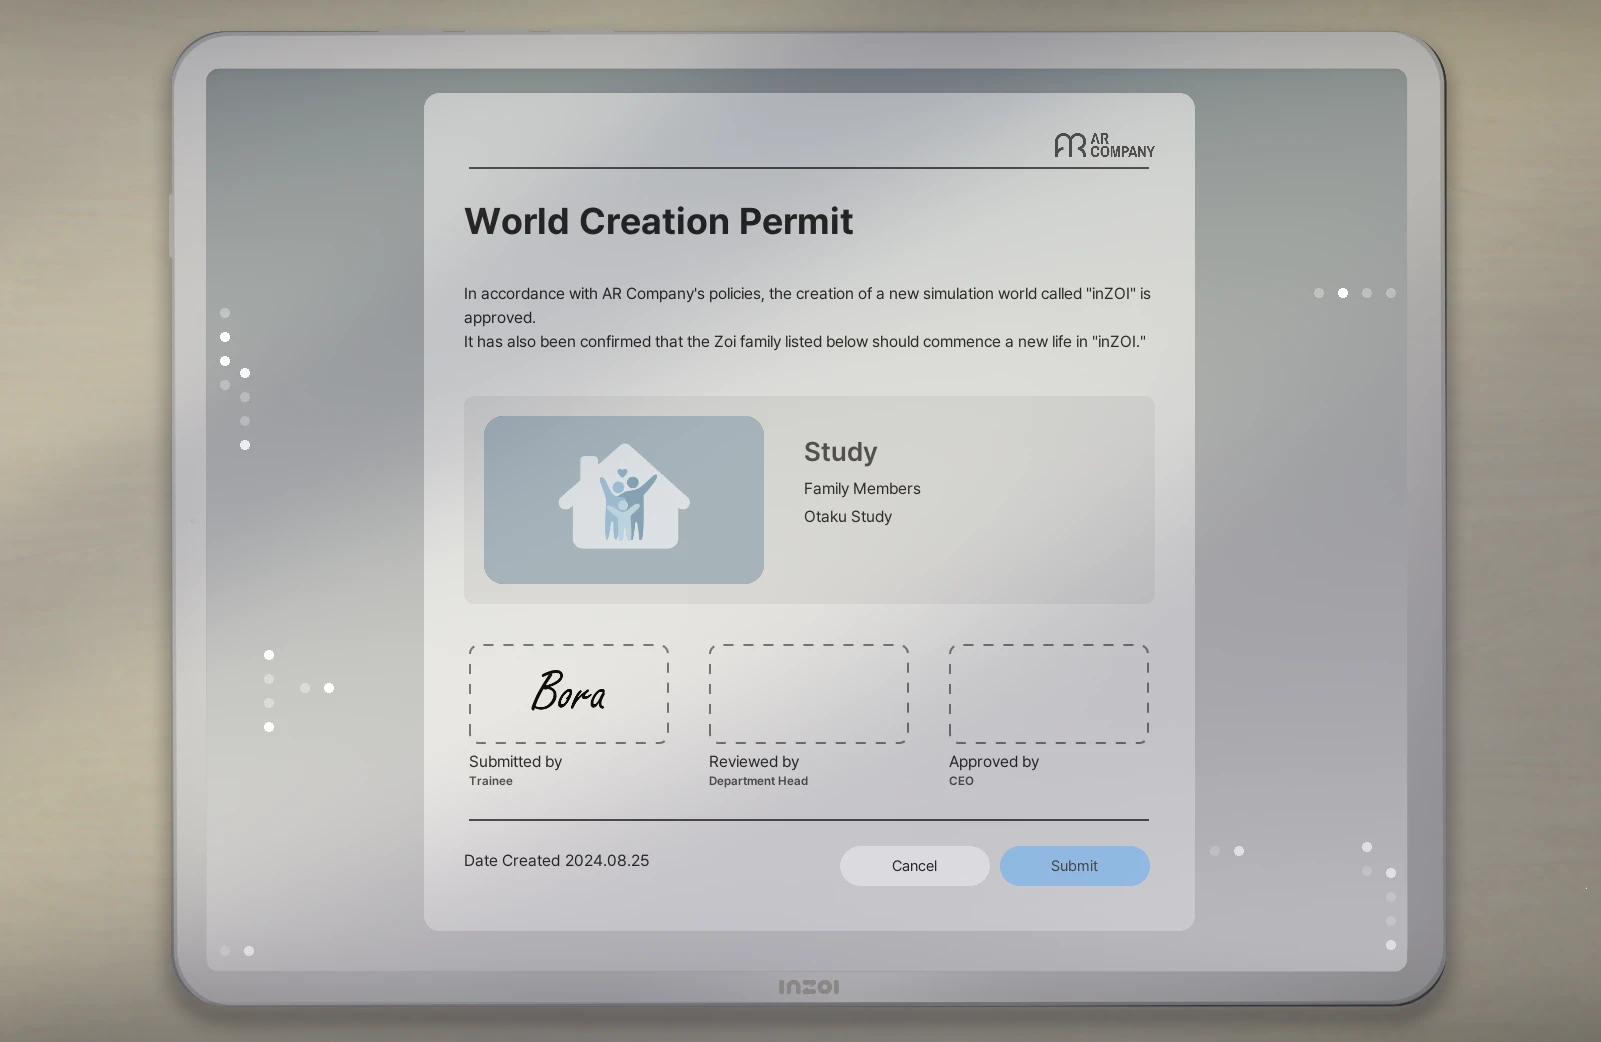
Task: Click the Family Members label
Action: [862, 489]
